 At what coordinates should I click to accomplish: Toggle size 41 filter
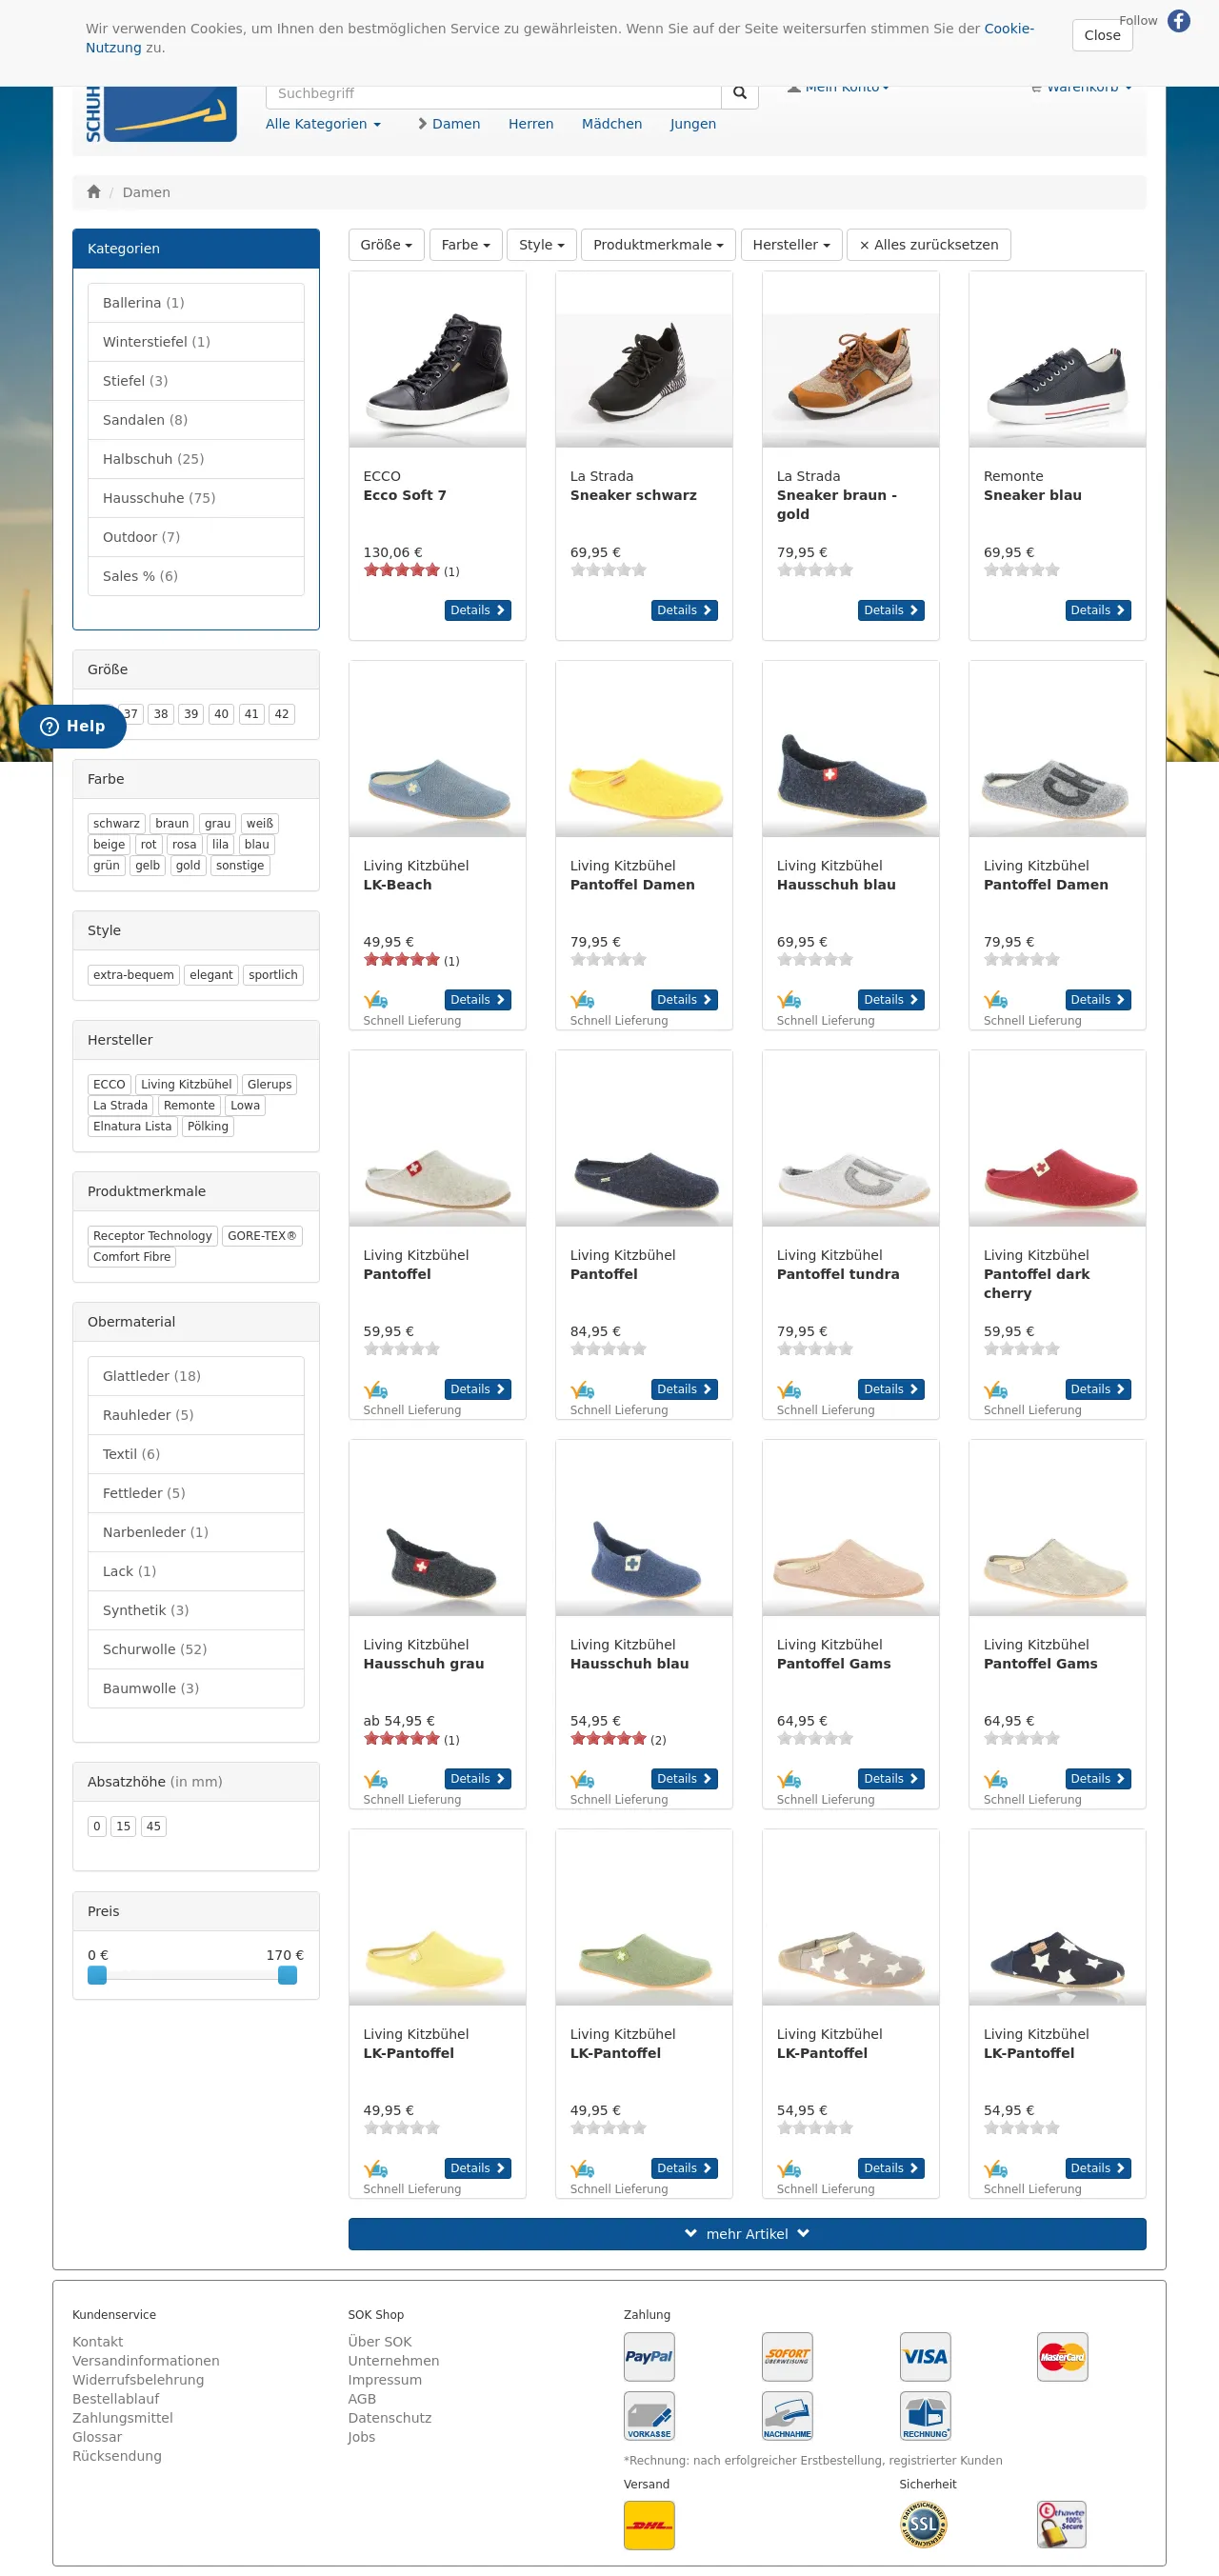point(251,714)
